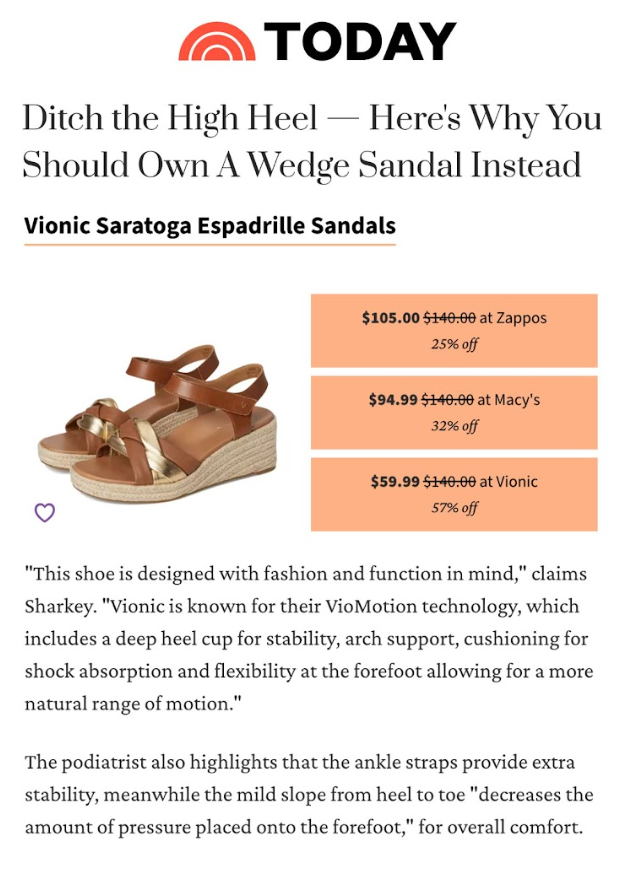639x869 pixels.
Task: Click the 57% off discount label
Action: pos(454,508)
